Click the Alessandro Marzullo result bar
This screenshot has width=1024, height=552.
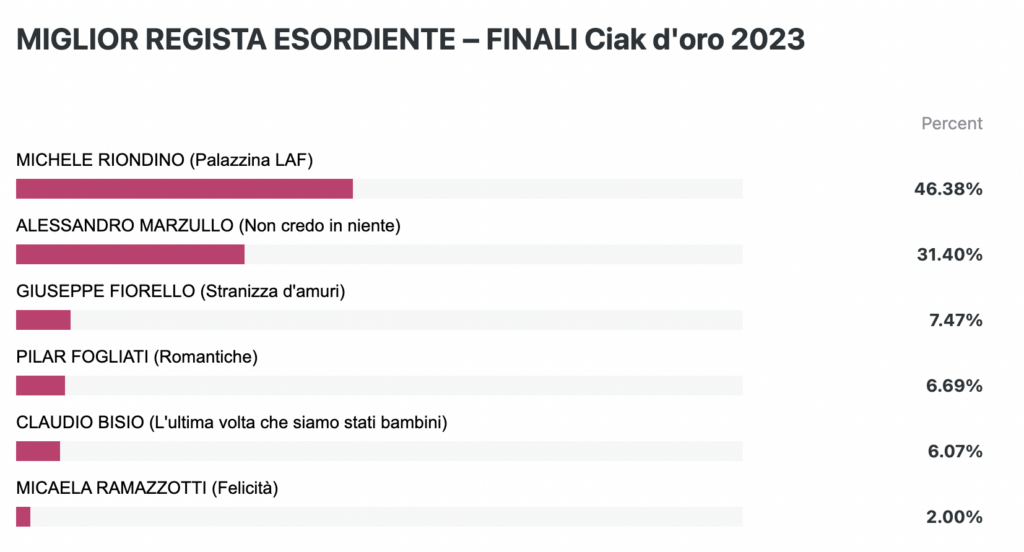point(379,254)
